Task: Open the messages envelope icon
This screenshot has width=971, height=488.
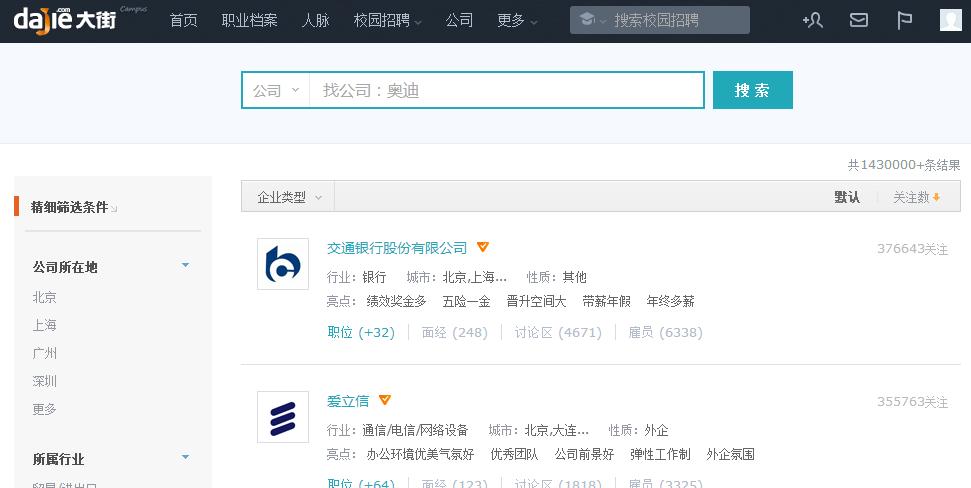Action: coord(858,20)
